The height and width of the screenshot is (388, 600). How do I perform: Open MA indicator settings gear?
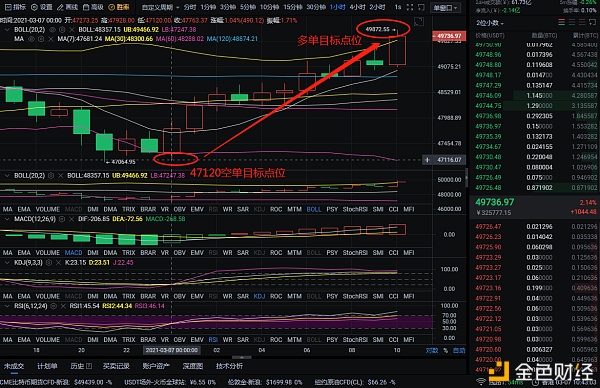(x=41, y=39)
